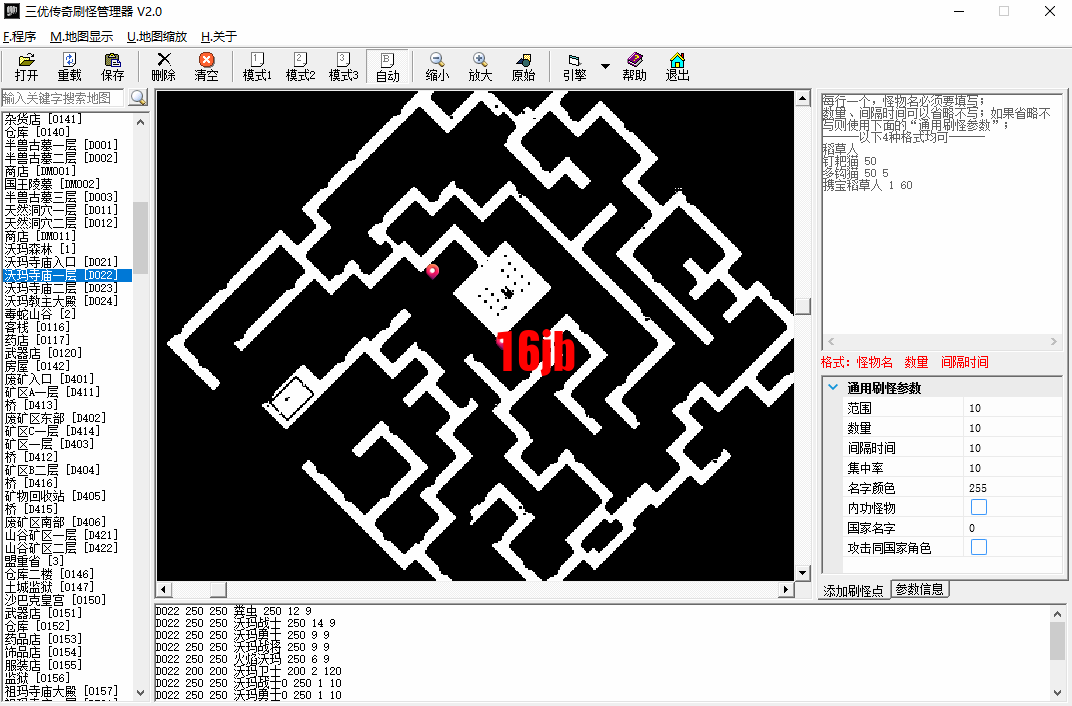
Task: Toggle the 自动 auto mode button
Action: [387, 67]
